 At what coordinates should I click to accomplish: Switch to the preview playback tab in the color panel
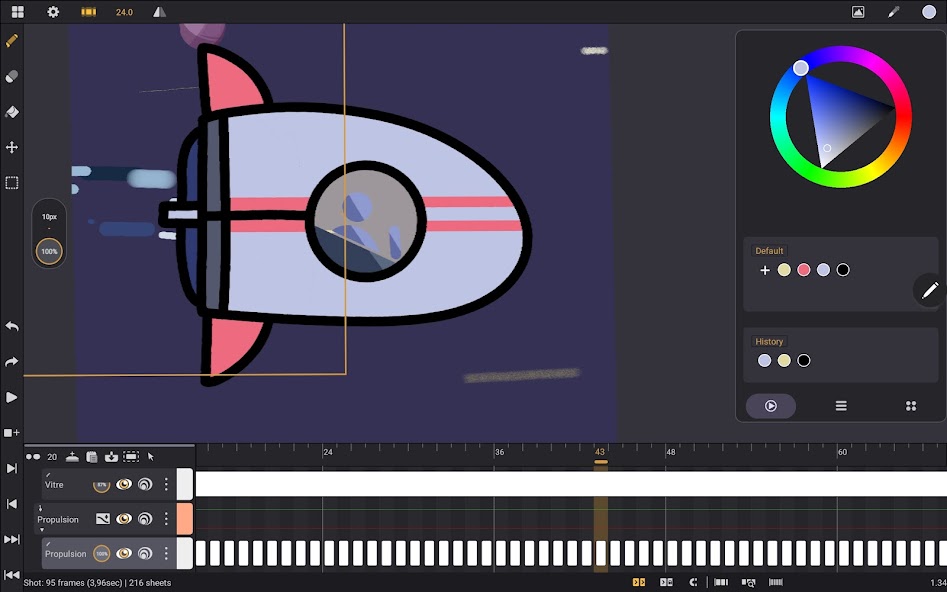(x=770, y=406)
